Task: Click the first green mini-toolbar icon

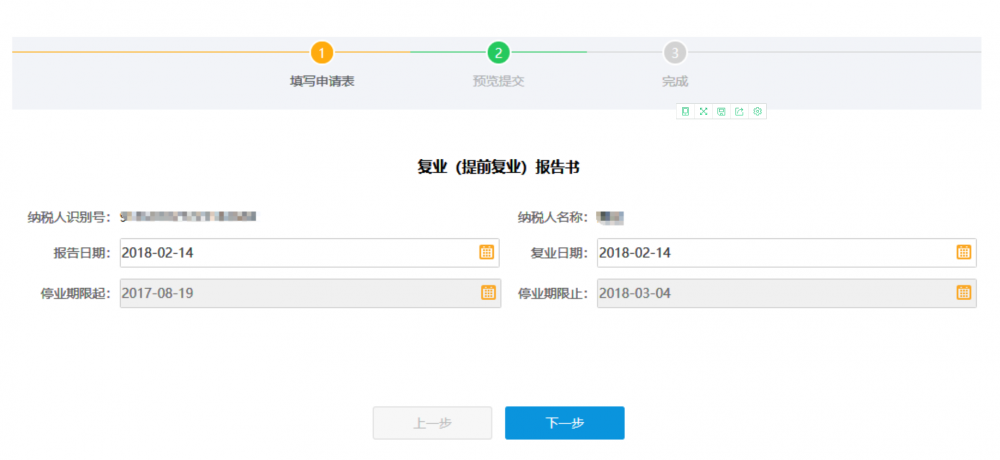Action: [x=685, y=112]
